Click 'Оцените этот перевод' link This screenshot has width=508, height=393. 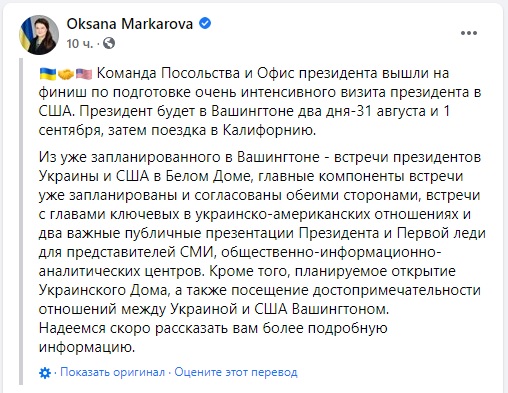point(236,372)
